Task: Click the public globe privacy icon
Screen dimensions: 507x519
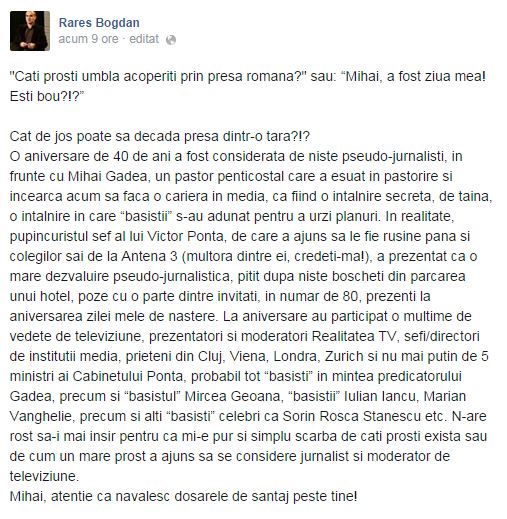Action: point(171,40)
